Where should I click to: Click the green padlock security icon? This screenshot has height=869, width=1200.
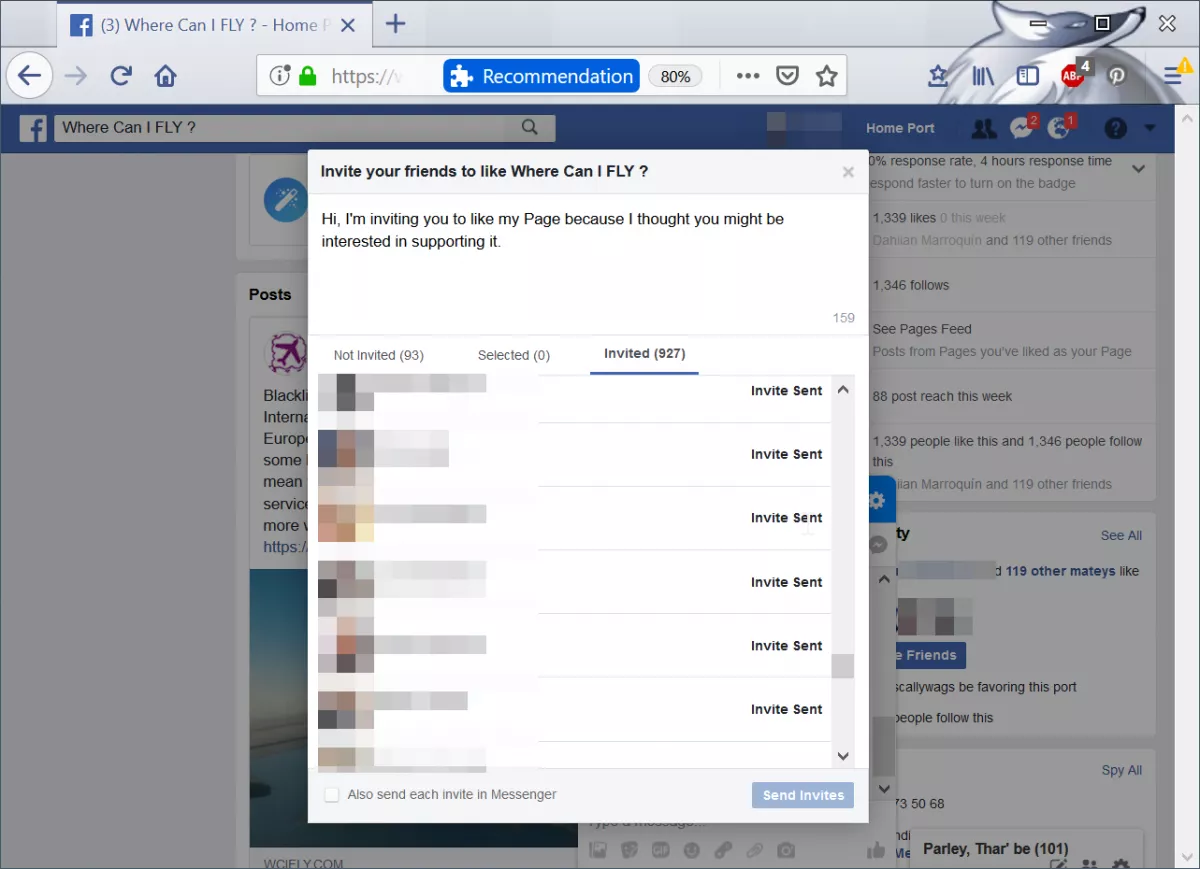click(308, 76)
